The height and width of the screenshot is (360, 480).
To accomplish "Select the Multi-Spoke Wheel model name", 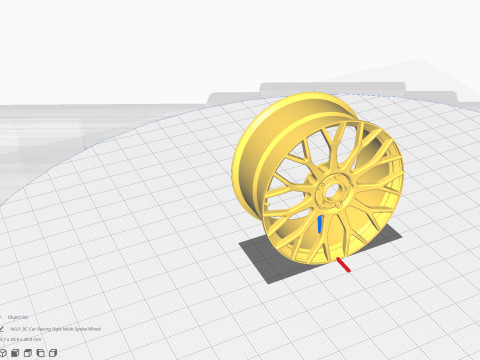I will tap(55, 329).
